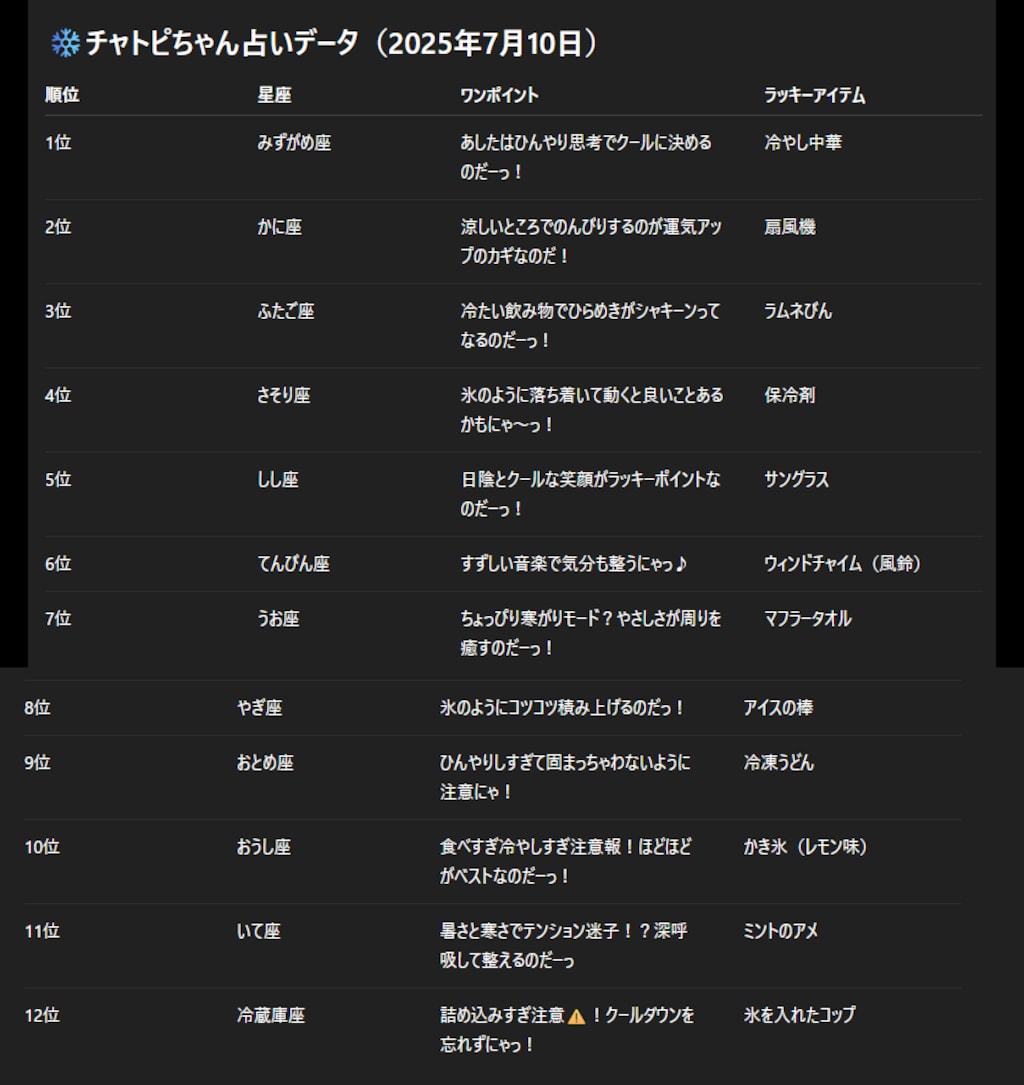Viewport: 1024px width, 1085px height.
Task: Click the かに座 cell
Action: click(x=279, y=227)
